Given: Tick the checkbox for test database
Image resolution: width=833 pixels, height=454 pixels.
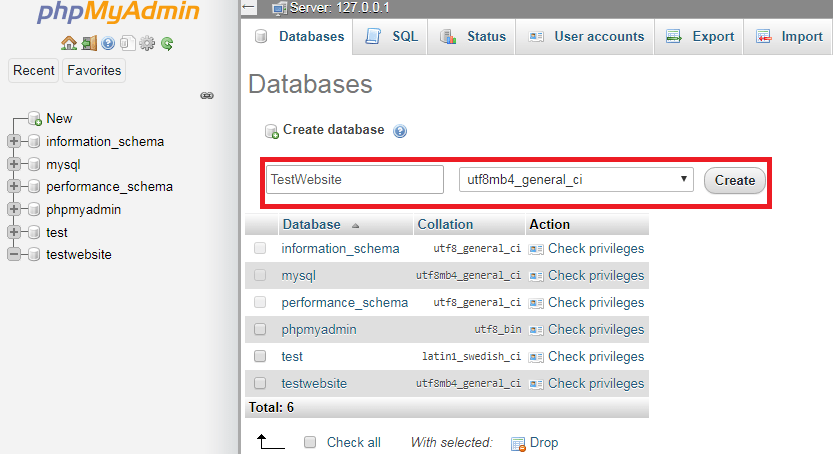Looking at the screenshot, I should (260, 356).
